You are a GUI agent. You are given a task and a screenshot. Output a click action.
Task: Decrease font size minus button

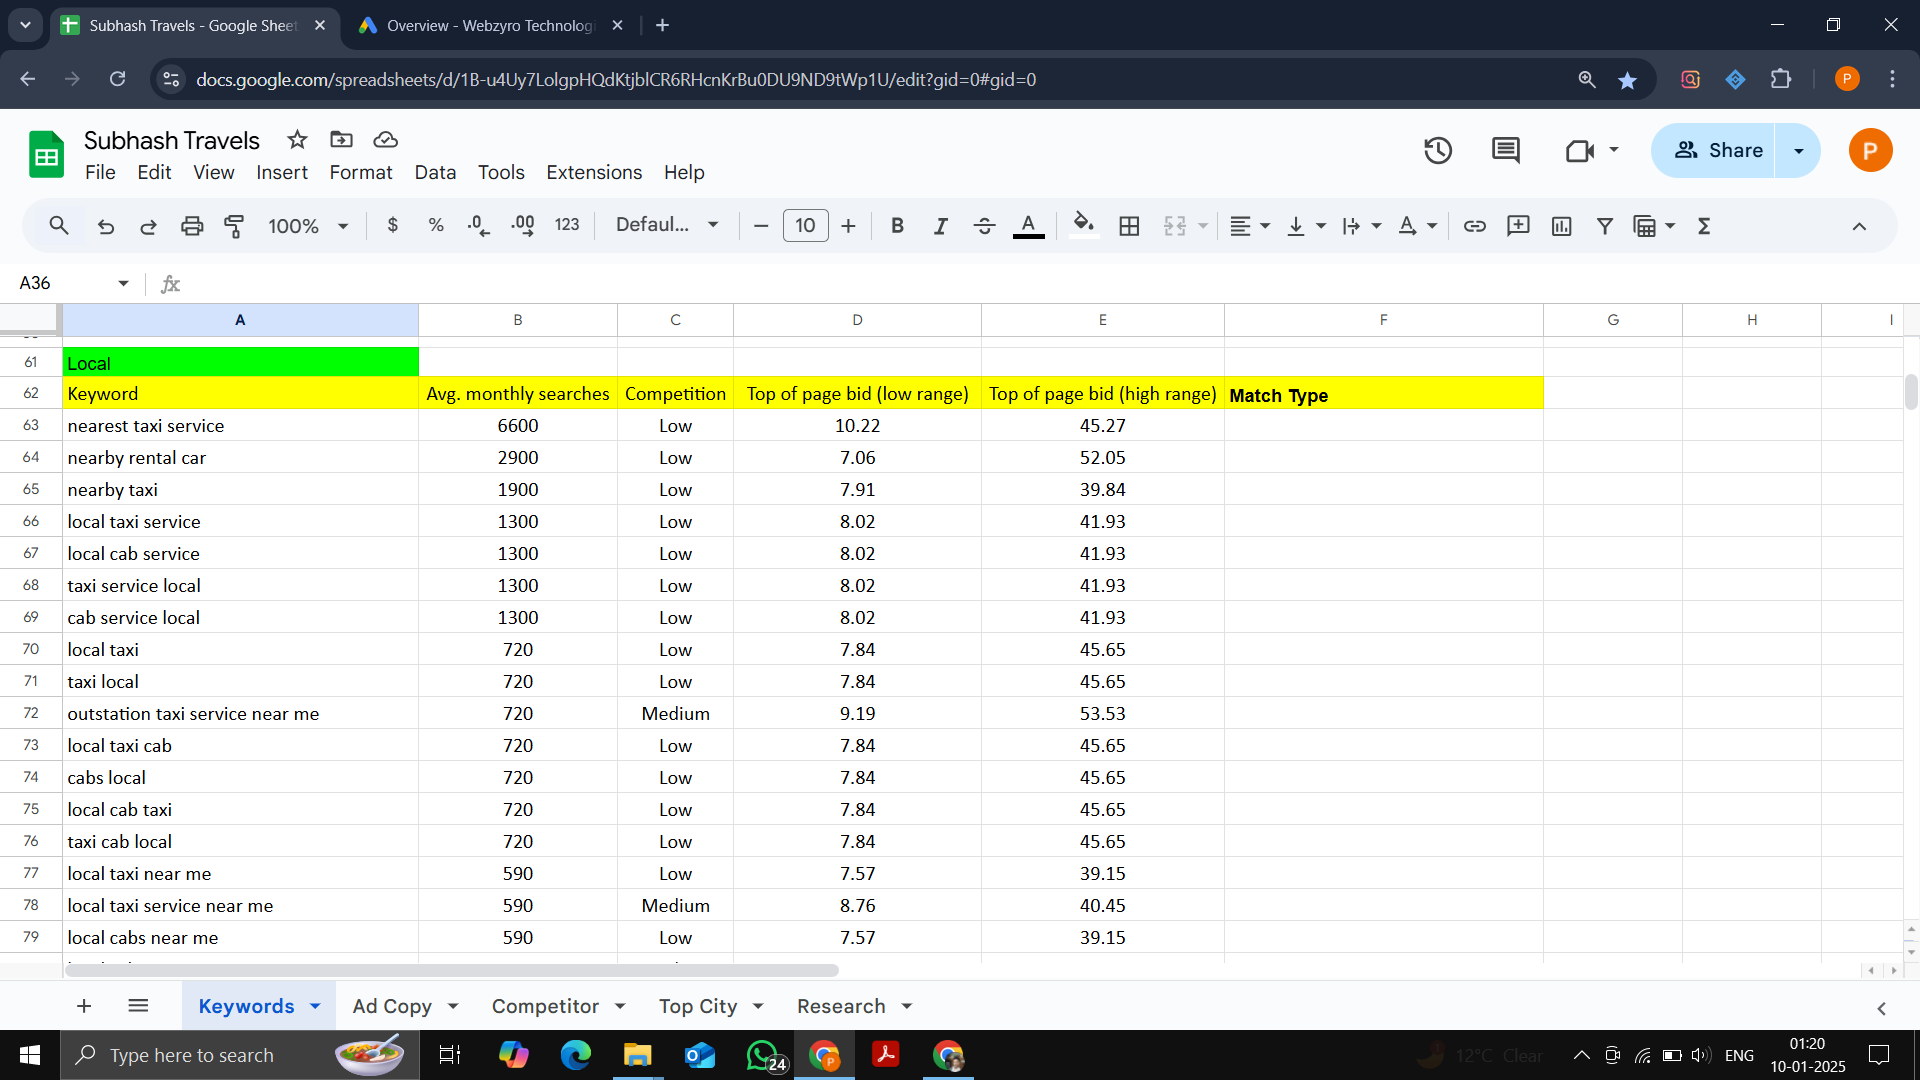[x=761, y=226]
